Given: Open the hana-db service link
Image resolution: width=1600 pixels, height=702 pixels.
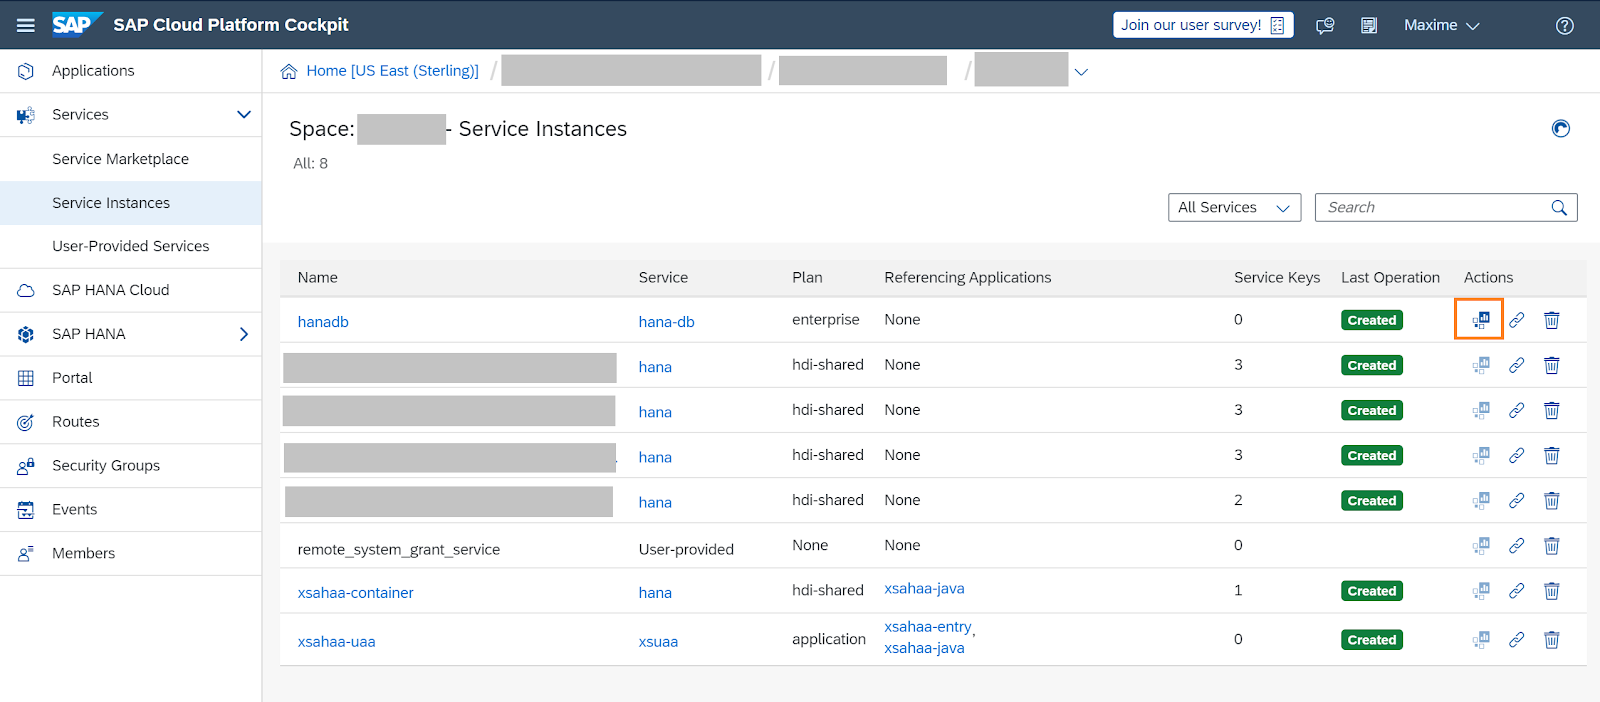Looking at the screenshot, I should point(666,322).
